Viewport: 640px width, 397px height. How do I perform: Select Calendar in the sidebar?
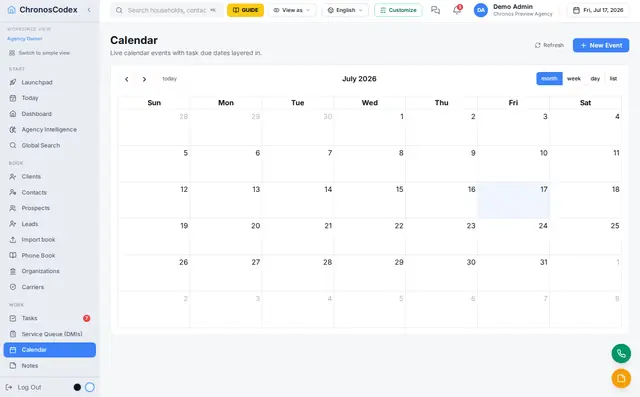click(x=50, y=350)
